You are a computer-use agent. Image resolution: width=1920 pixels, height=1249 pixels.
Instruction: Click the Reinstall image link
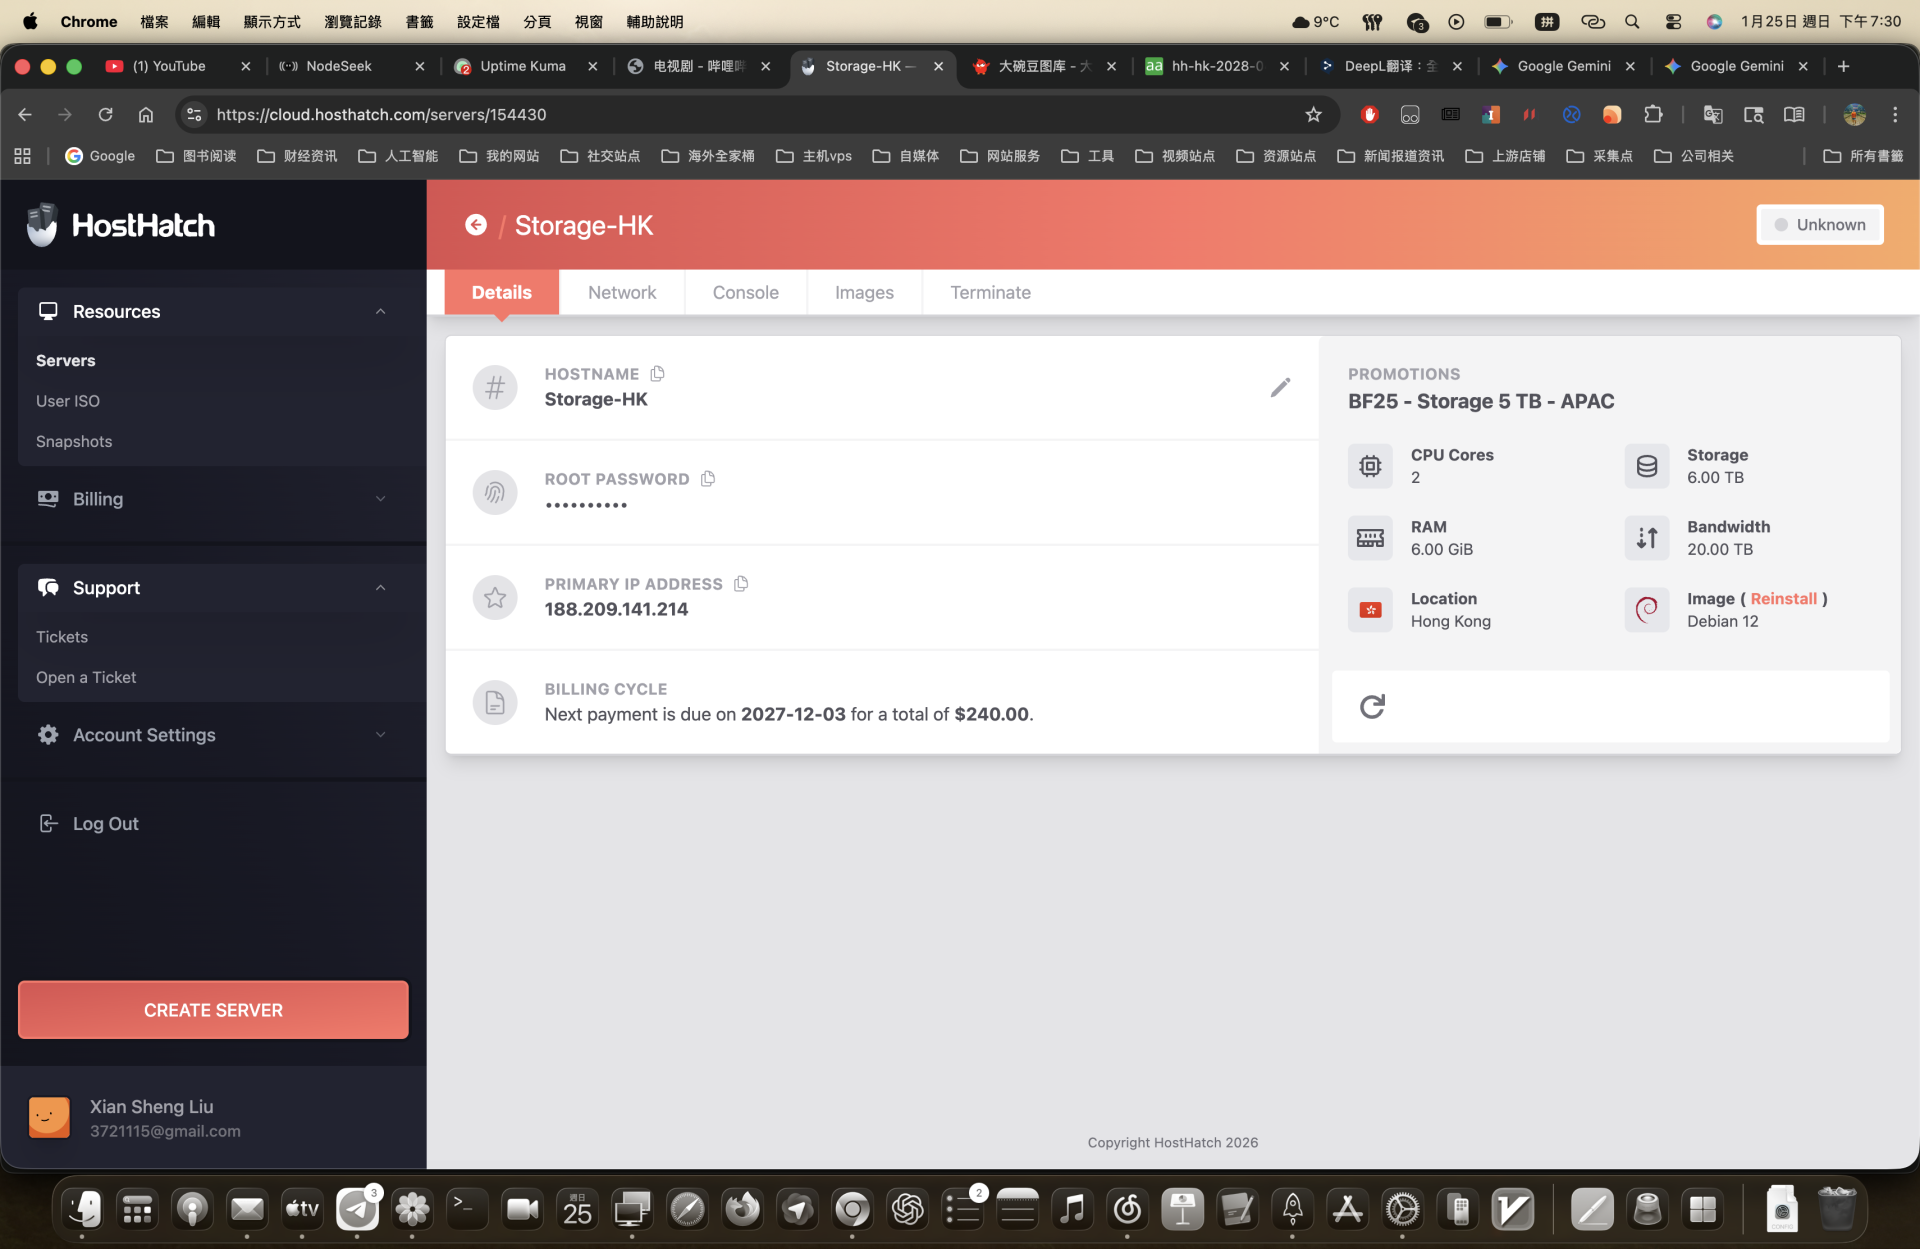point(1783,599)
